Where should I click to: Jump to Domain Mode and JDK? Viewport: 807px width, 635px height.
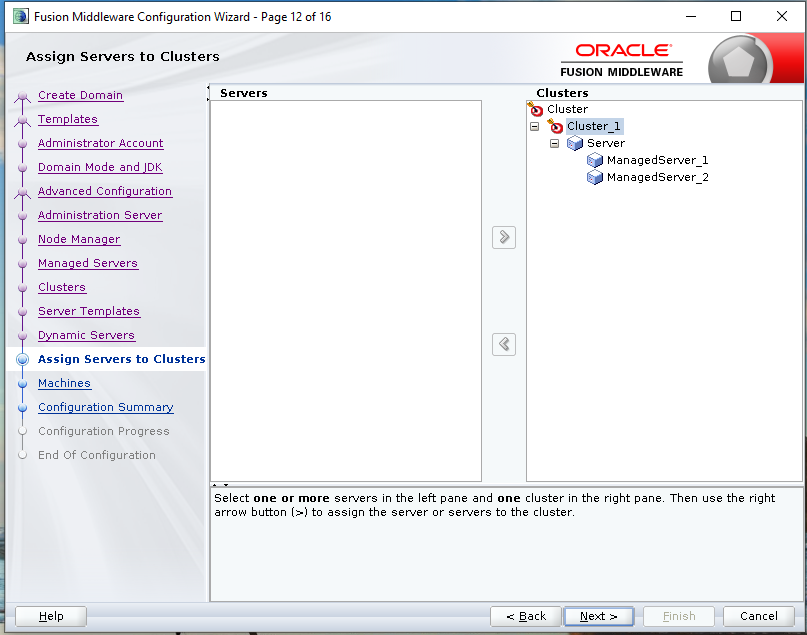coord(100,167)
